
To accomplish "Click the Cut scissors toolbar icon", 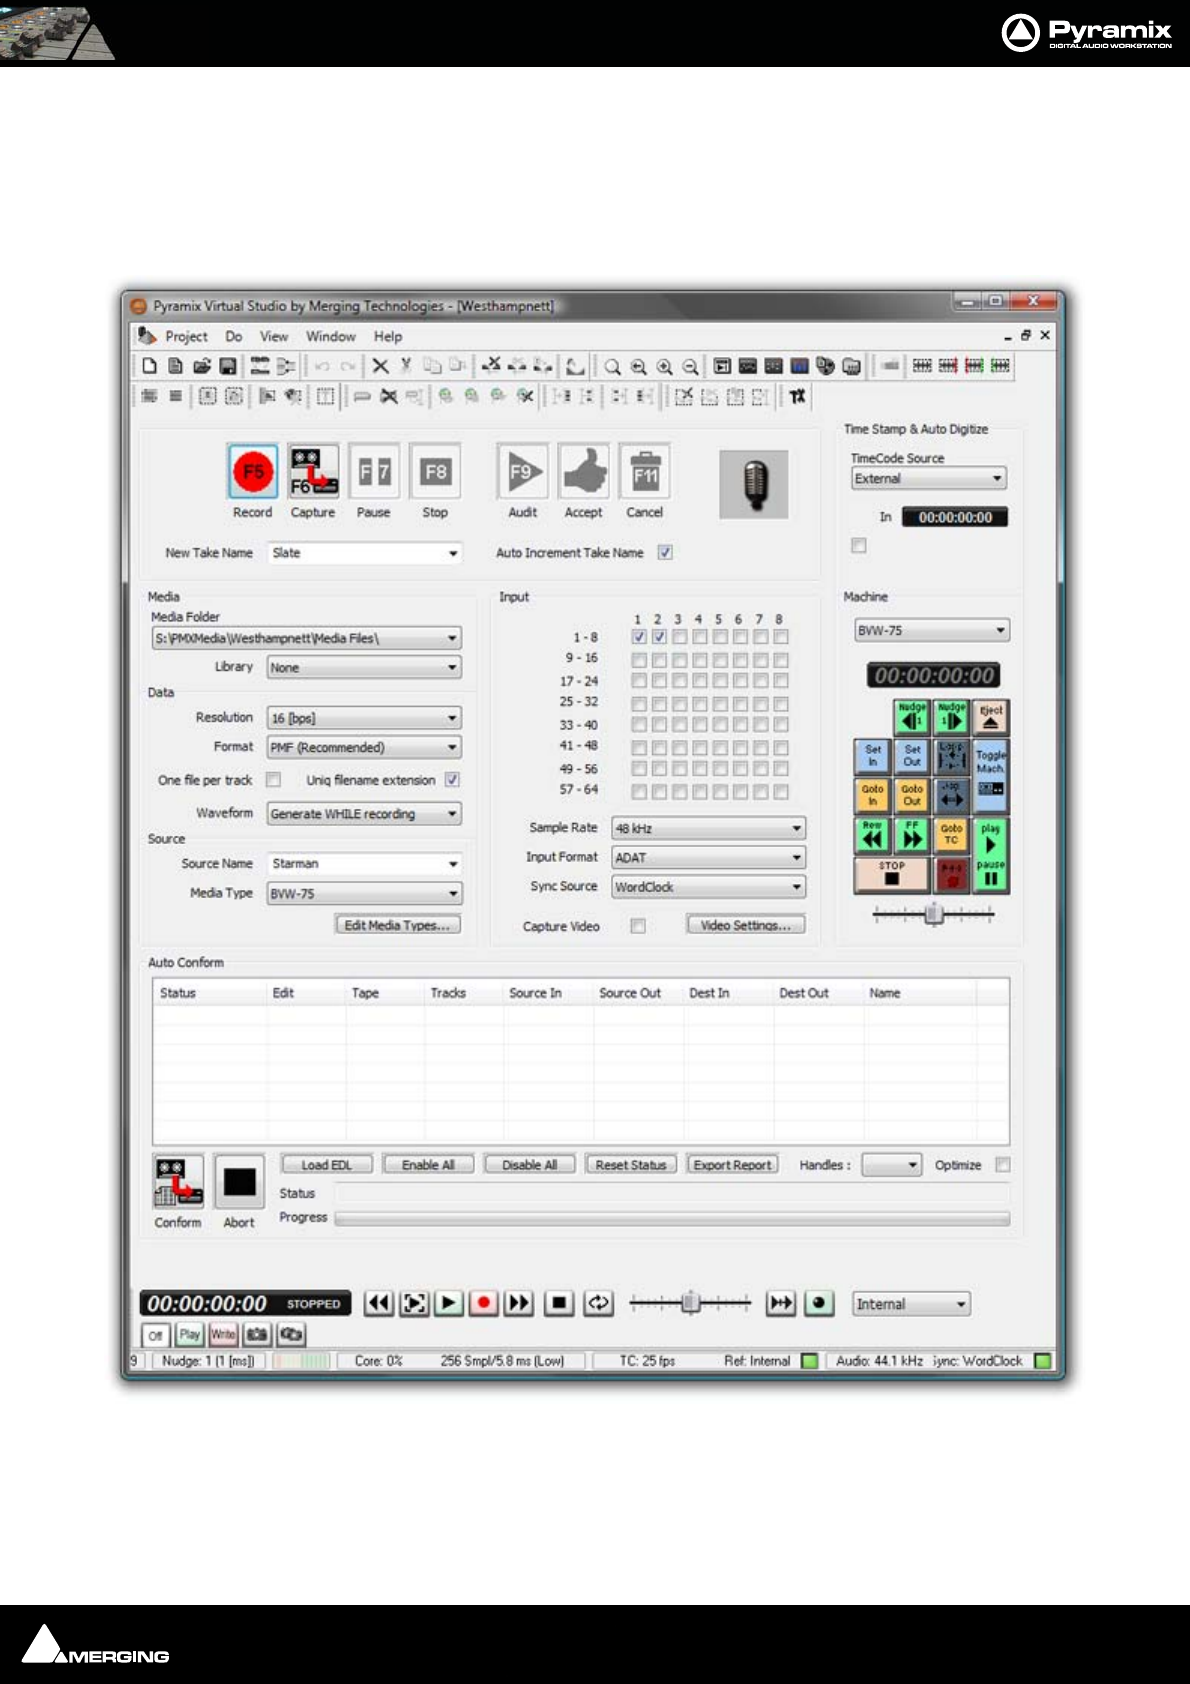I will [x=406, y=366].
